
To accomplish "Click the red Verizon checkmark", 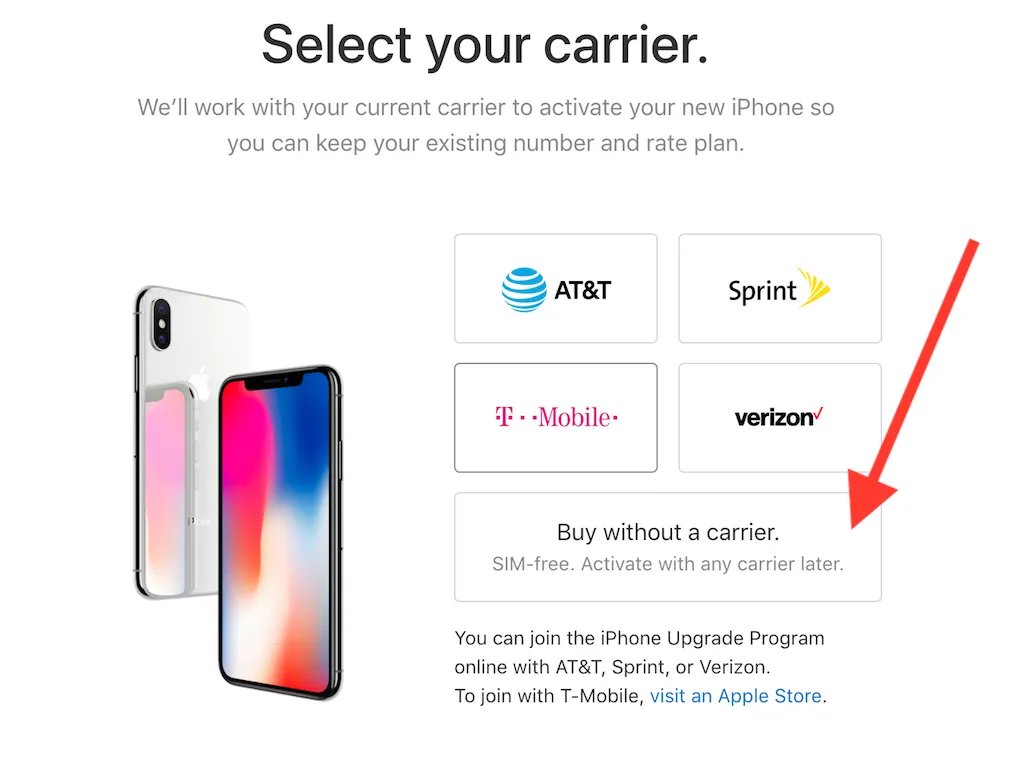I will [818, 413].
